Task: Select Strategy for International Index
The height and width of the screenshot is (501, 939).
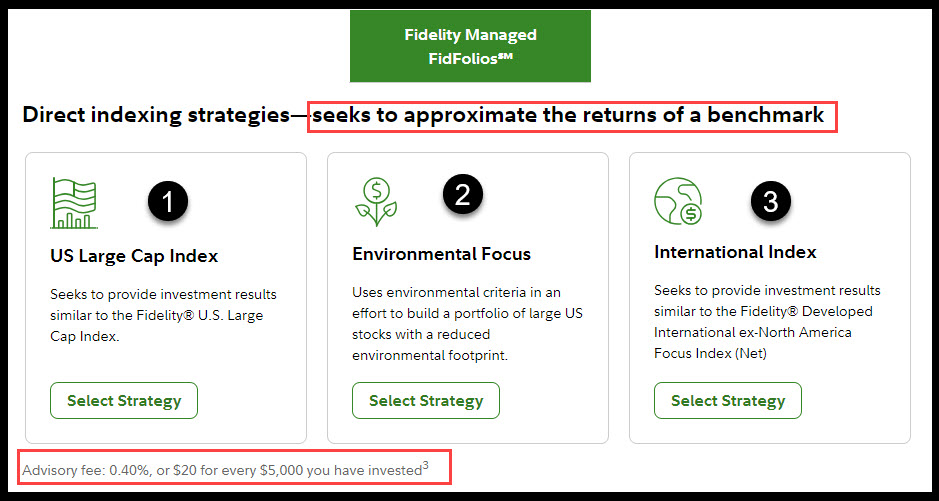Action: (728, 401)
